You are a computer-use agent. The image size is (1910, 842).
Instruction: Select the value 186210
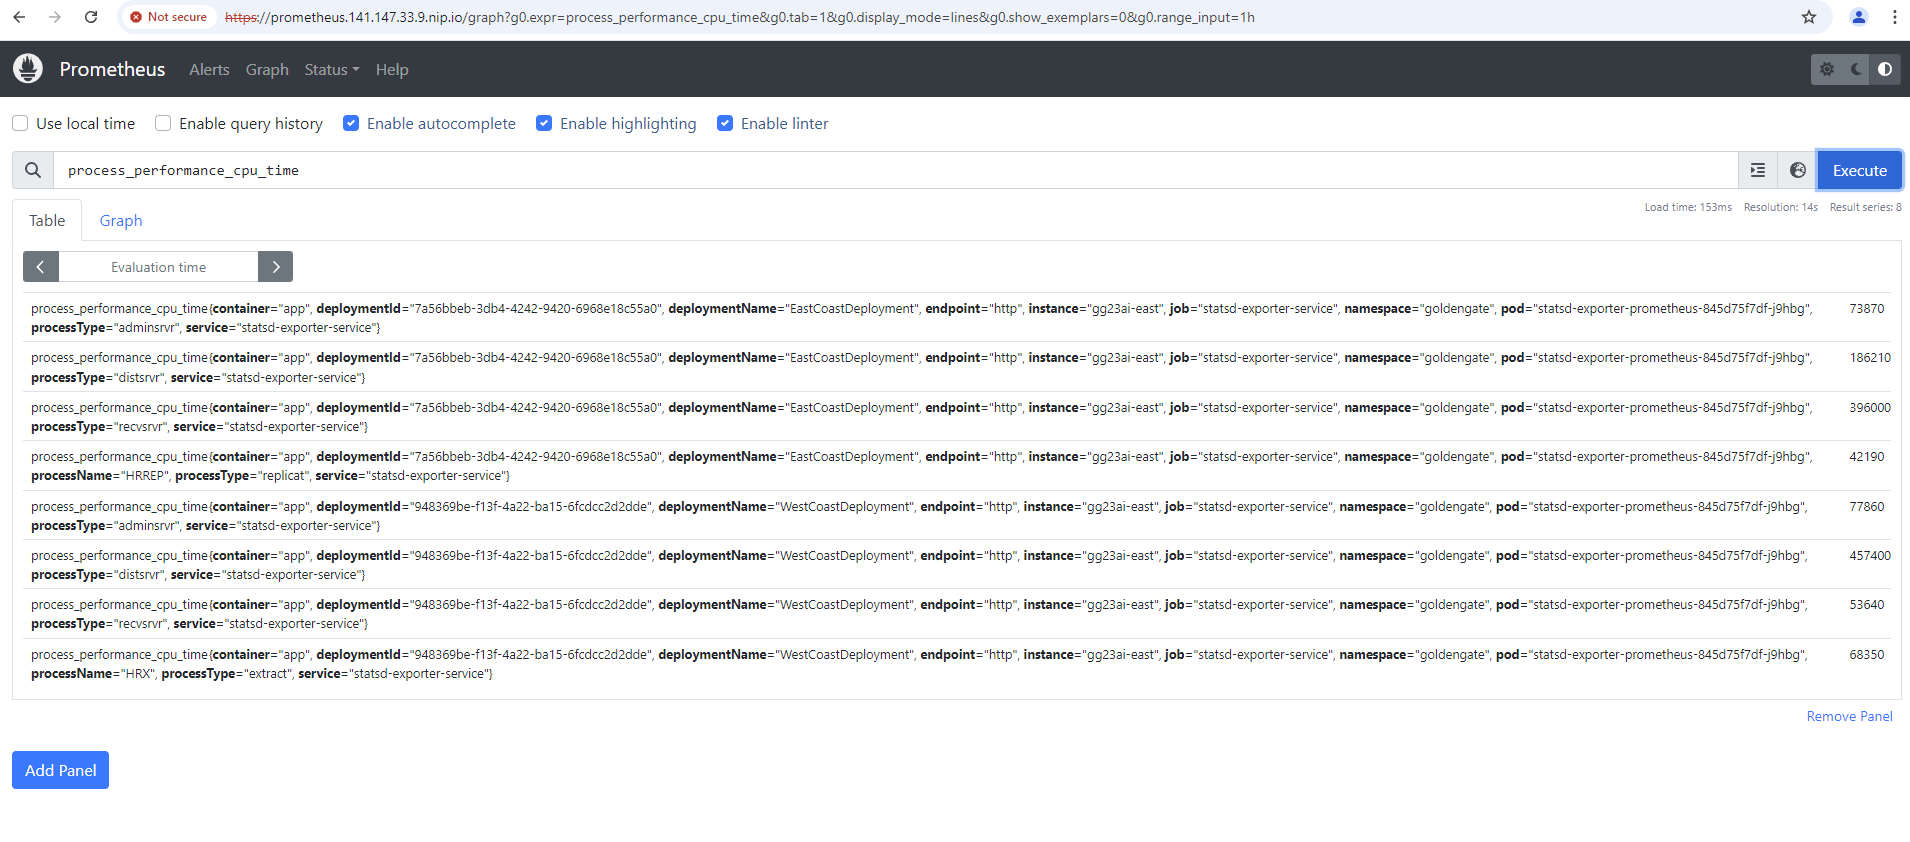[1870, 358]
